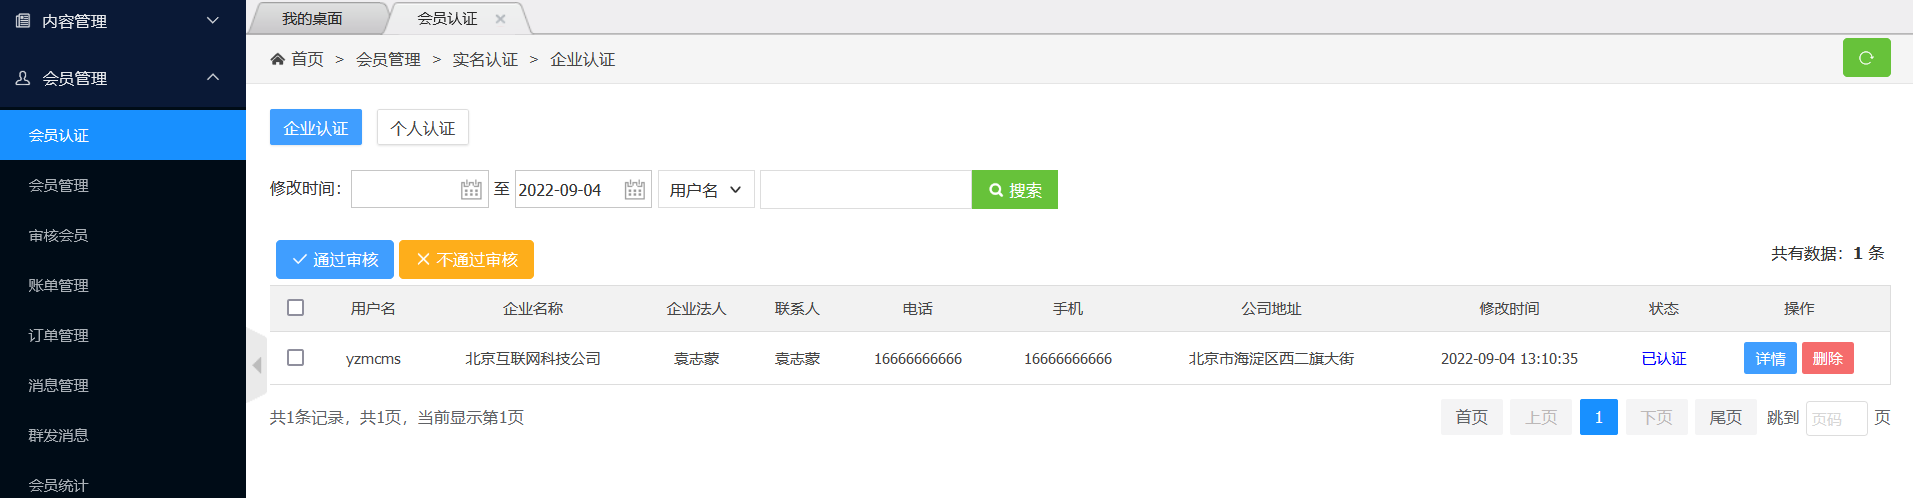The width and height of the screenshot is (1913, 498).
Task: Open the end date calendar icon
Action: point(634,190)
